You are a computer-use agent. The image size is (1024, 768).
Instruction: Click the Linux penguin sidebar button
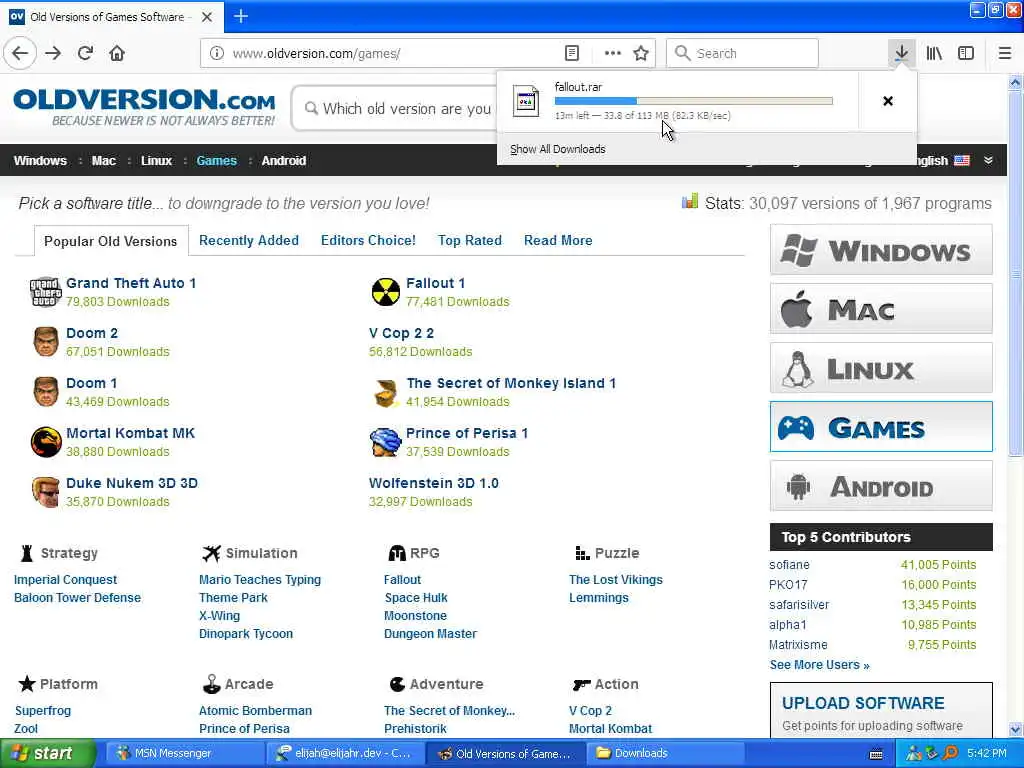(881, 368)
